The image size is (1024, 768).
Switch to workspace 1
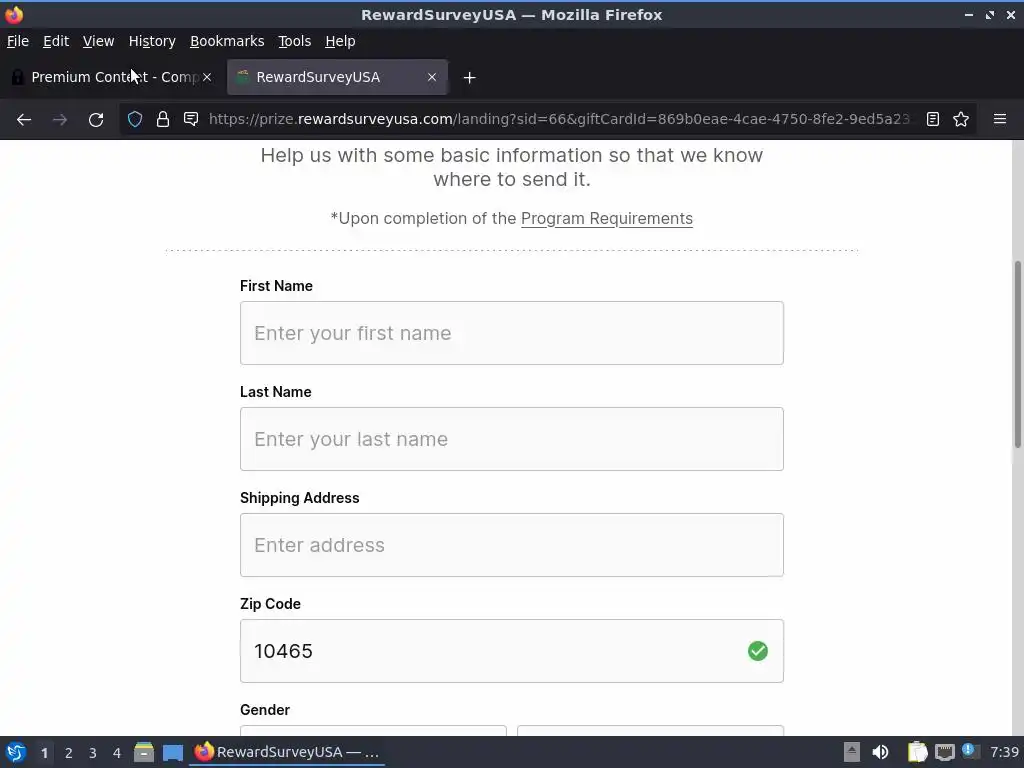[44, 753]
